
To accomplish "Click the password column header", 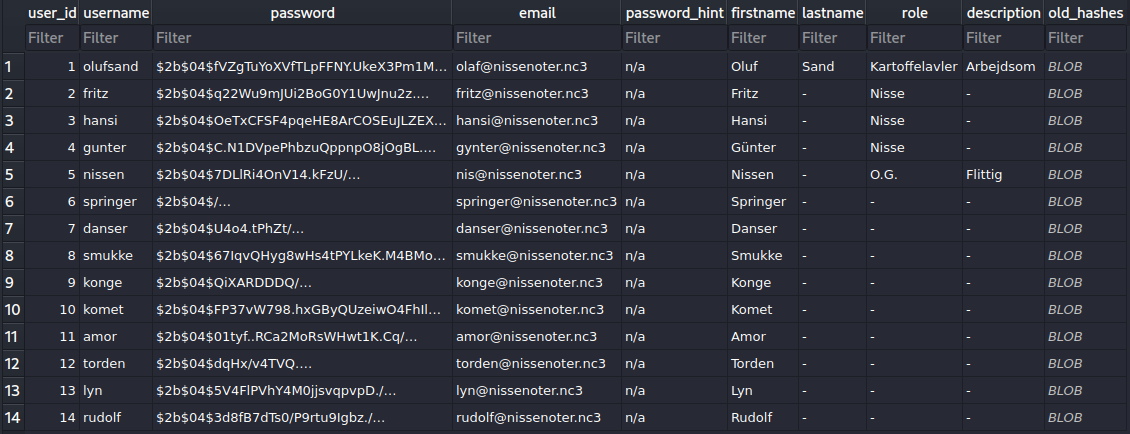I will (x=302, y=13).
